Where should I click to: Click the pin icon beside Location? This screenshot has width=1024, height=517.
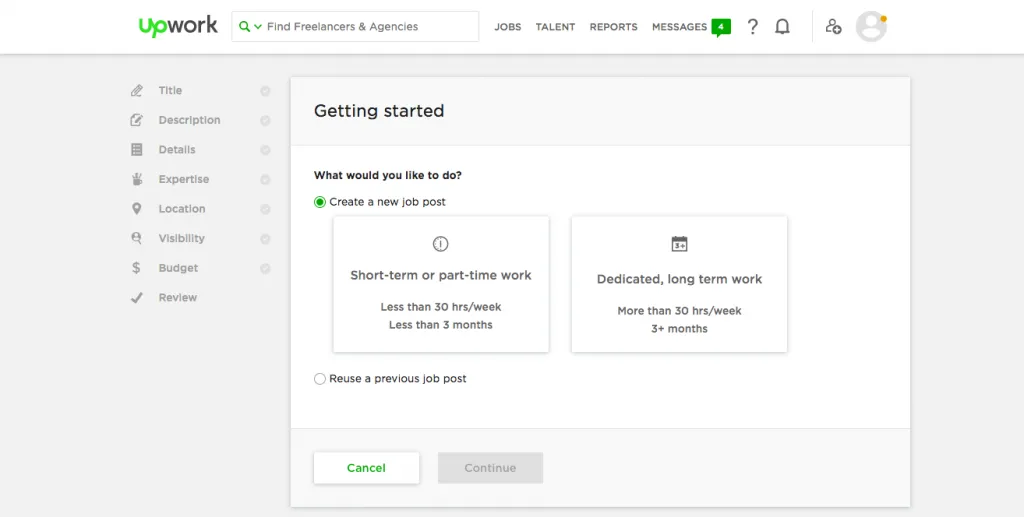[x=136, y=209]
